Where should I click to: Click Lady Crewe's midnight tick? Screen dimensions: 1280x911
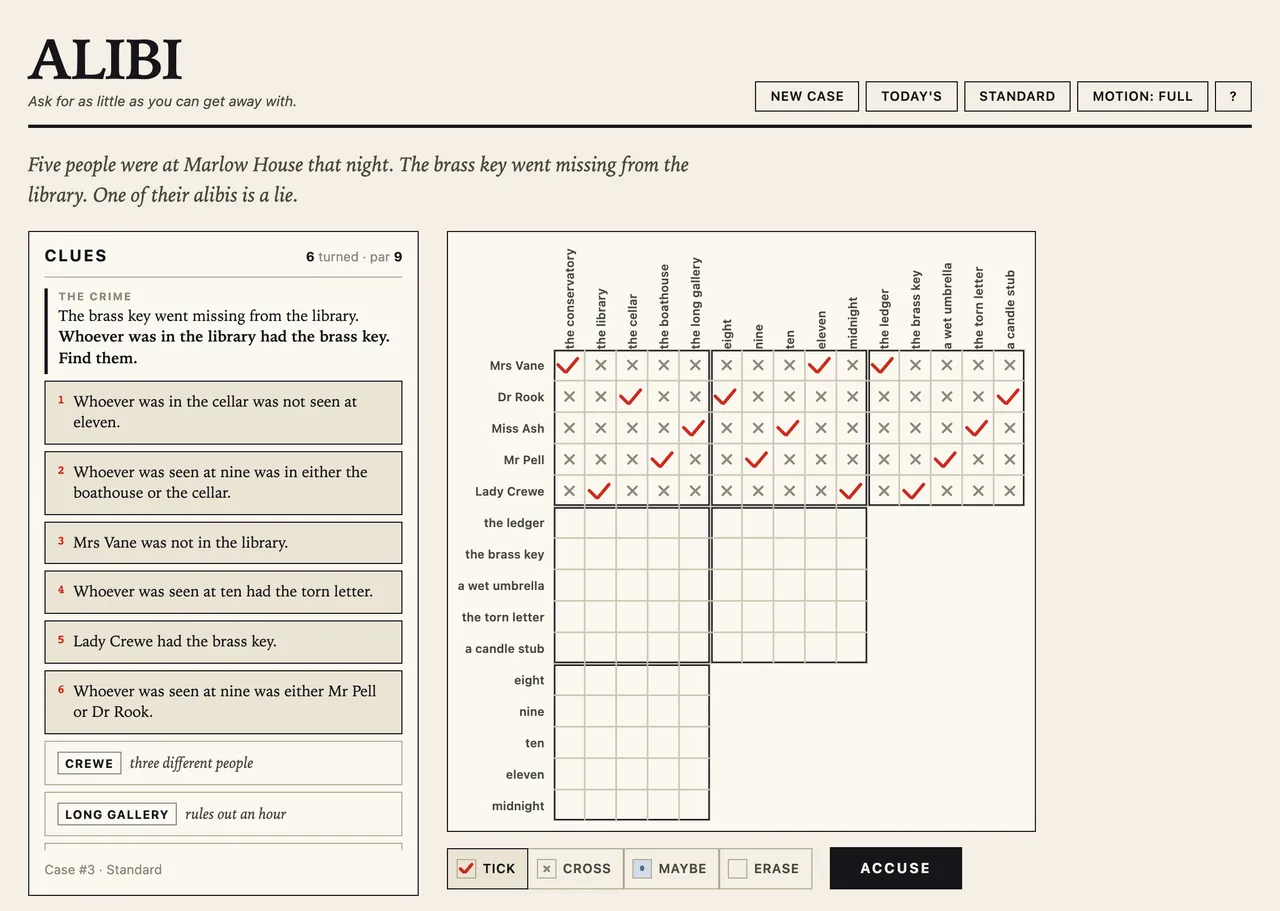coord(852,491)
